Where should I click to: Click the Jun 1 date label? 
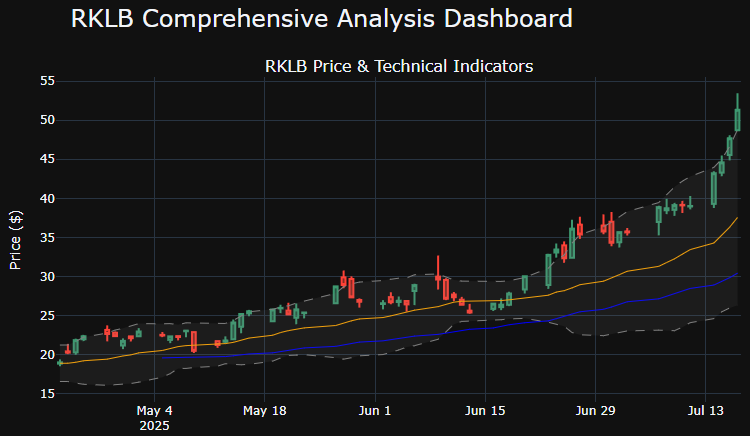point(375,411)
